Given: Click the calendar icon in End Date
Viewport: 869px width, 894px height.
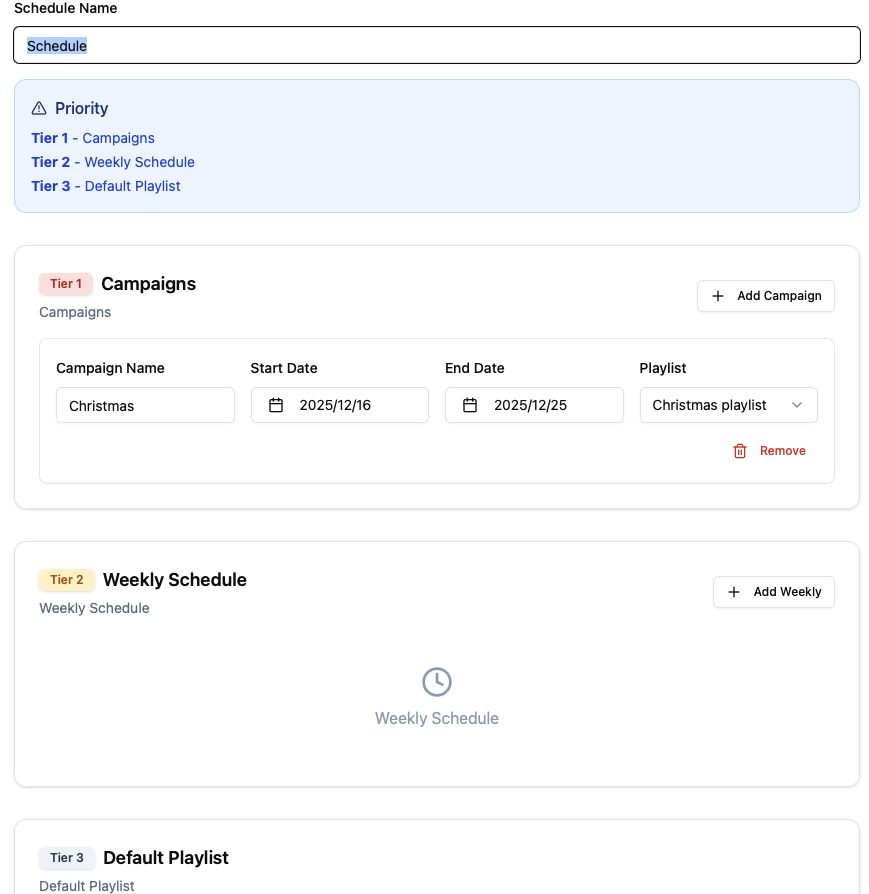Looking at the screenshot, I should tap(470, 405).
